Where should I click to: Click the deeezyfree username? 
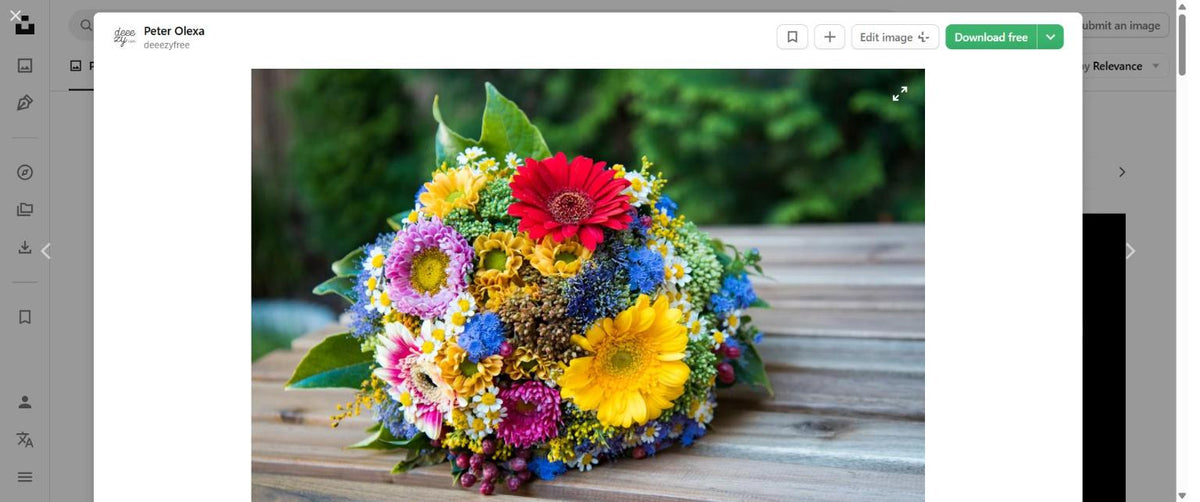tap(167, 45)
